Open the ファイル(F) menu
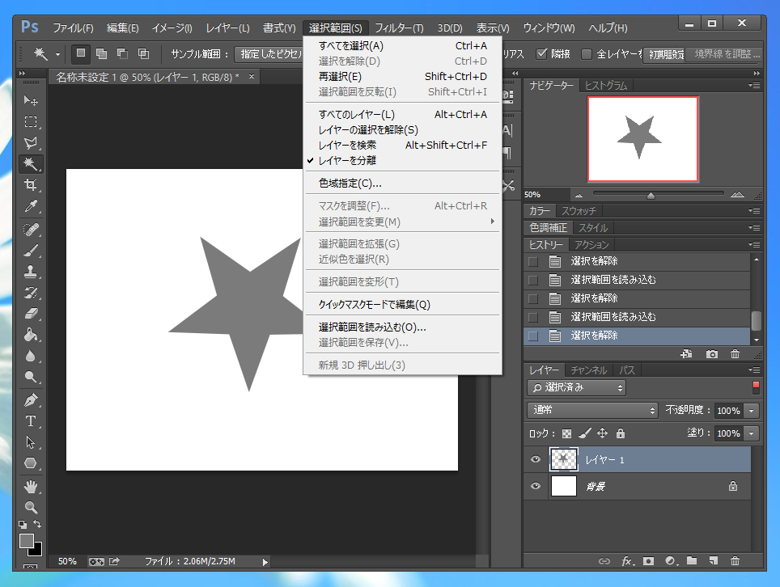 (x=73, y=28)
